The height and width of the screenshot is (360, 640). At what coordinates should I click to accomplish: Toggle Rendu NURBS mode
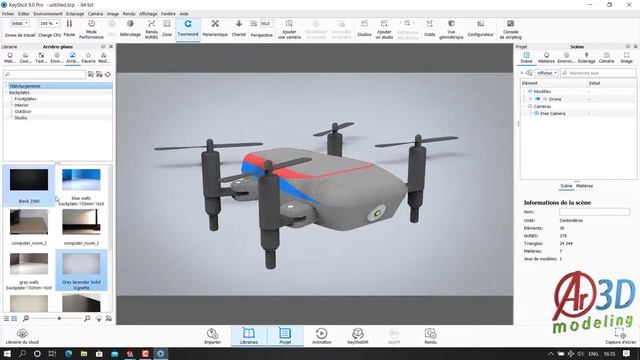[151, 29]
